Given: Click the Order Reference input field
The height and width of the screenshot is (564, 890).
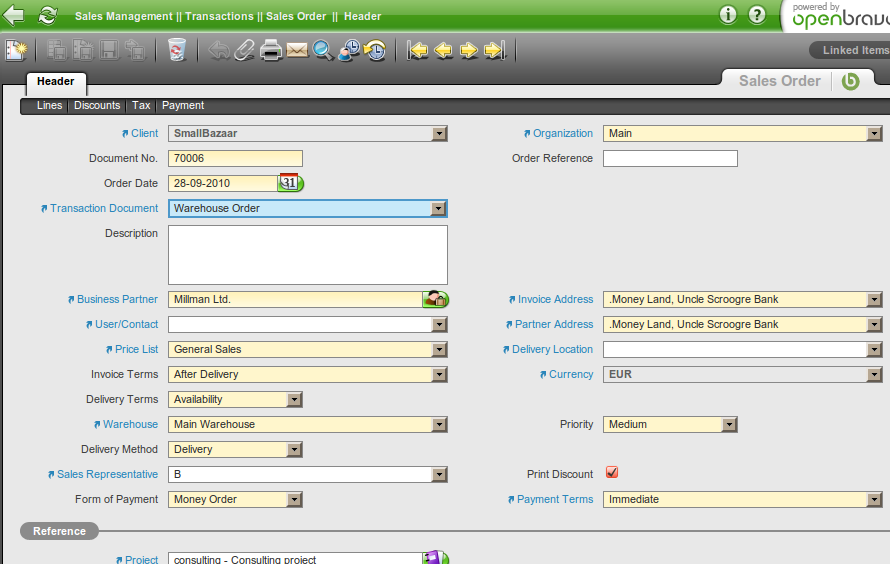Looking at the screenshot, I should click(670, 158).
